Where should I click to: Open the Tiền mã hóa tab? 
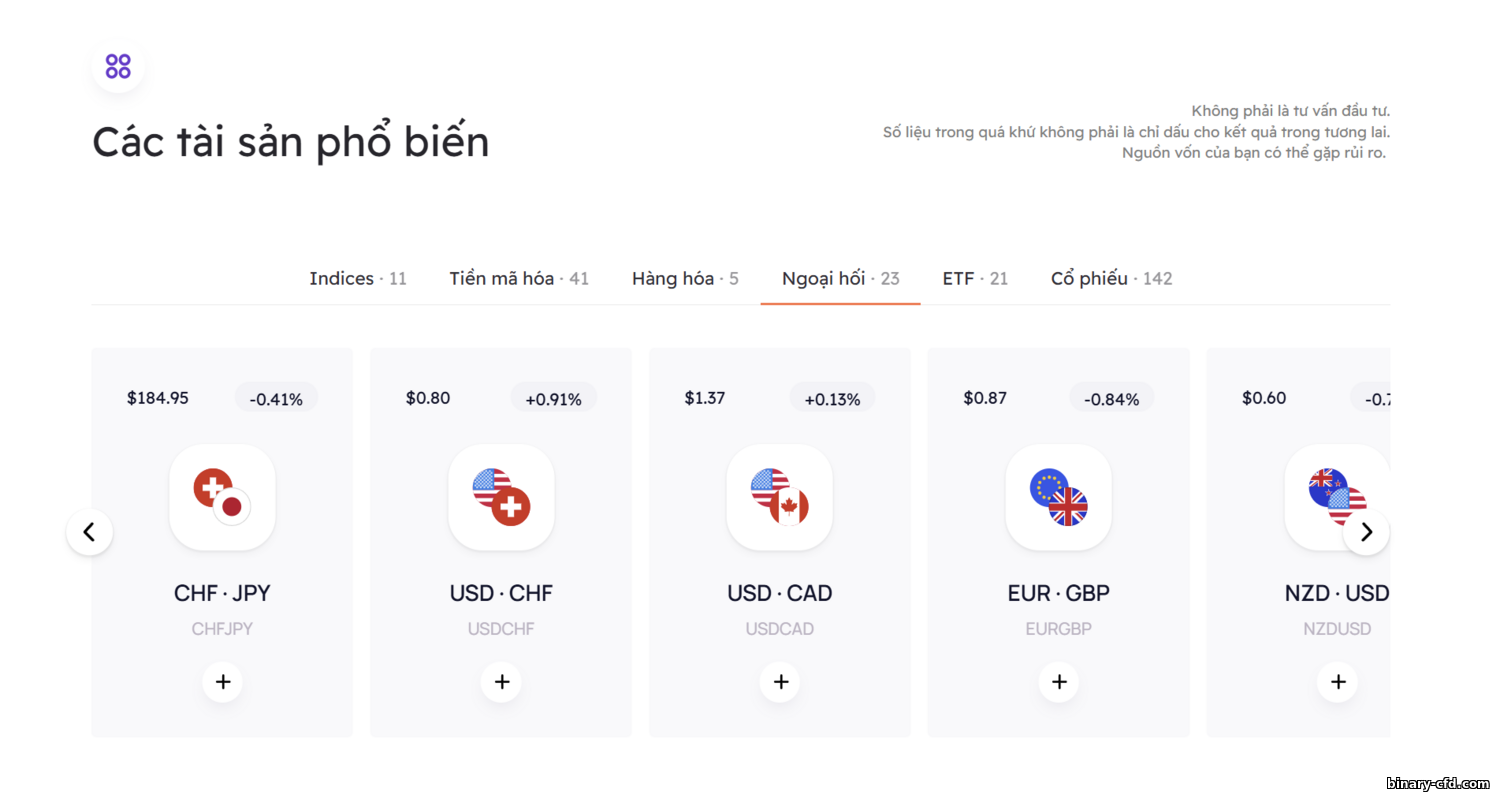(x=519, y=279)
